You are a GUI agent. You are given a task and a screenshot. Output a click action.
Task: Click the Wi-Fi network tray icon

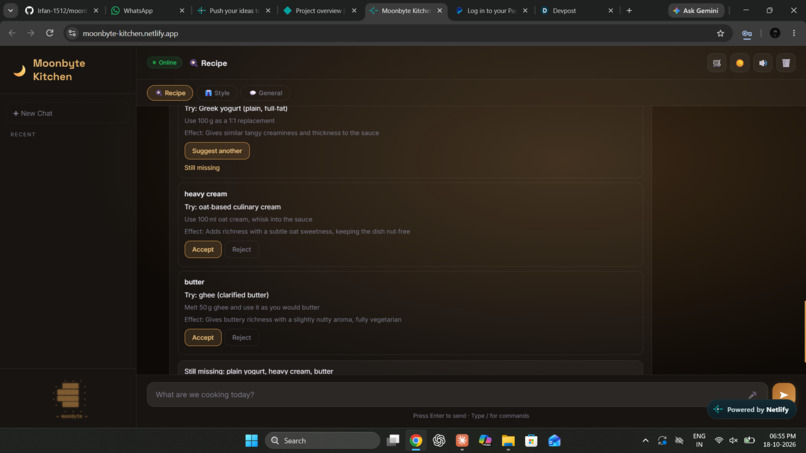pyautogui.click(x=719, y=441)
